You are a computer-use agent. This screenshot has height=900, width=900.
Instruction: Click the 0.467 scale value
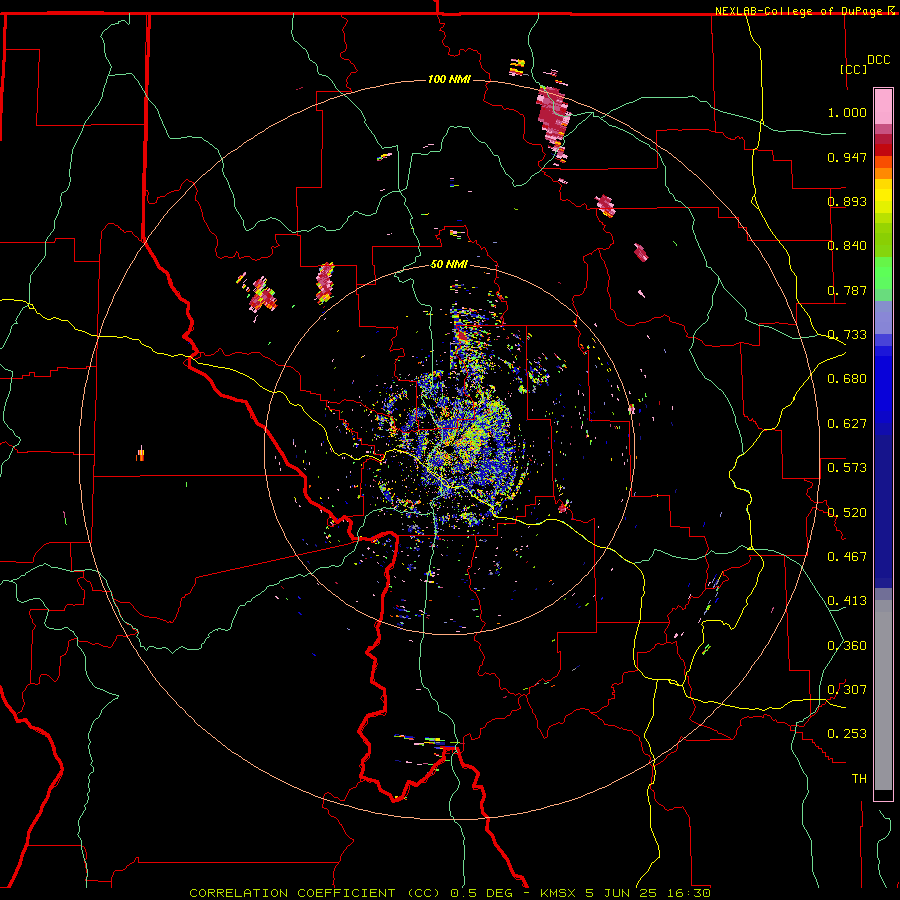point(847,557)
